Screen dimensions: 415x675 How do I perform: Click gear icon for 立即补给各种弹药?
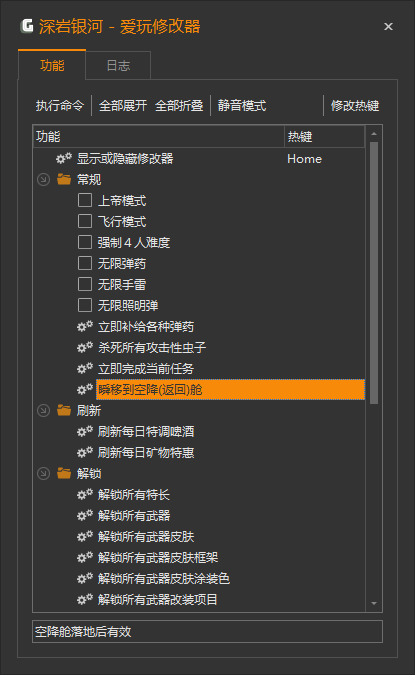coord(85,326)
